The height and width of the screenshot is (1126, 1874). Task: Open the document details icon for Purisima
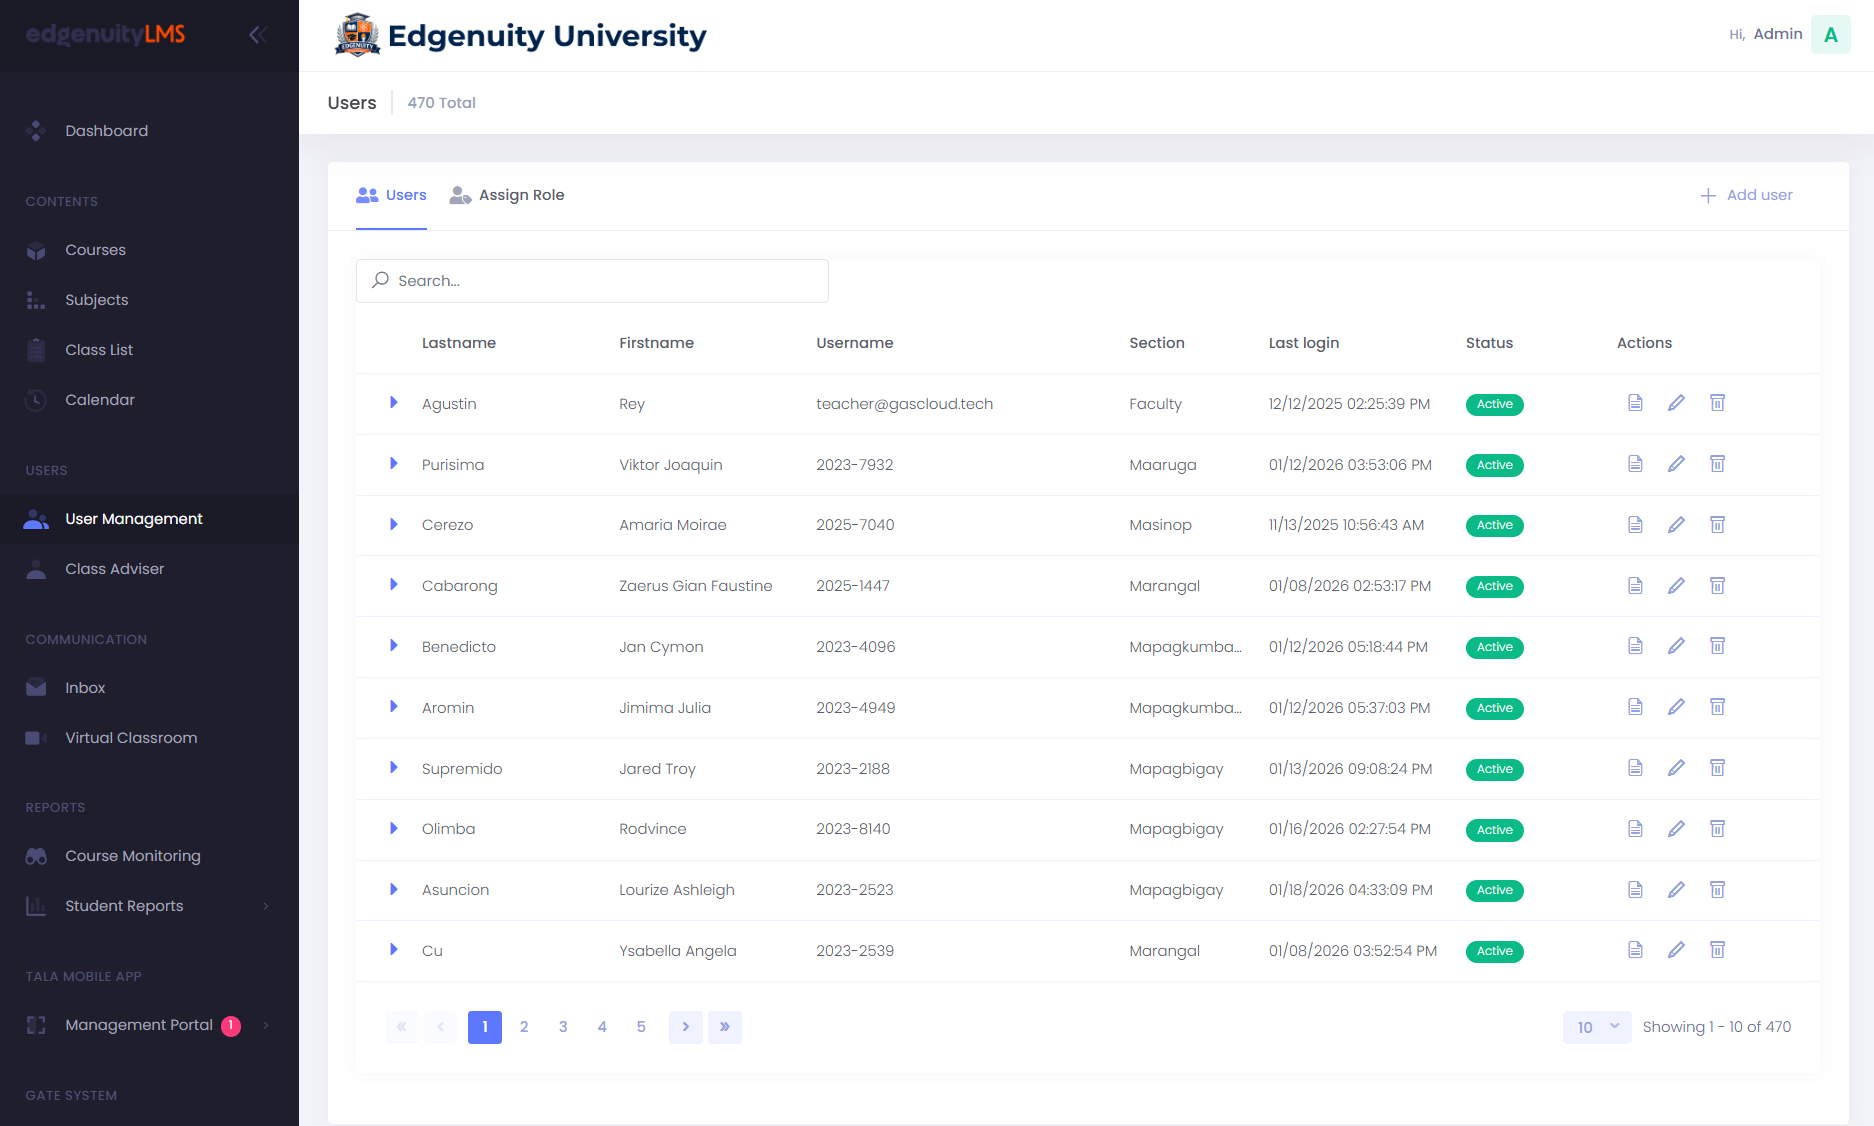point(1636,463)
